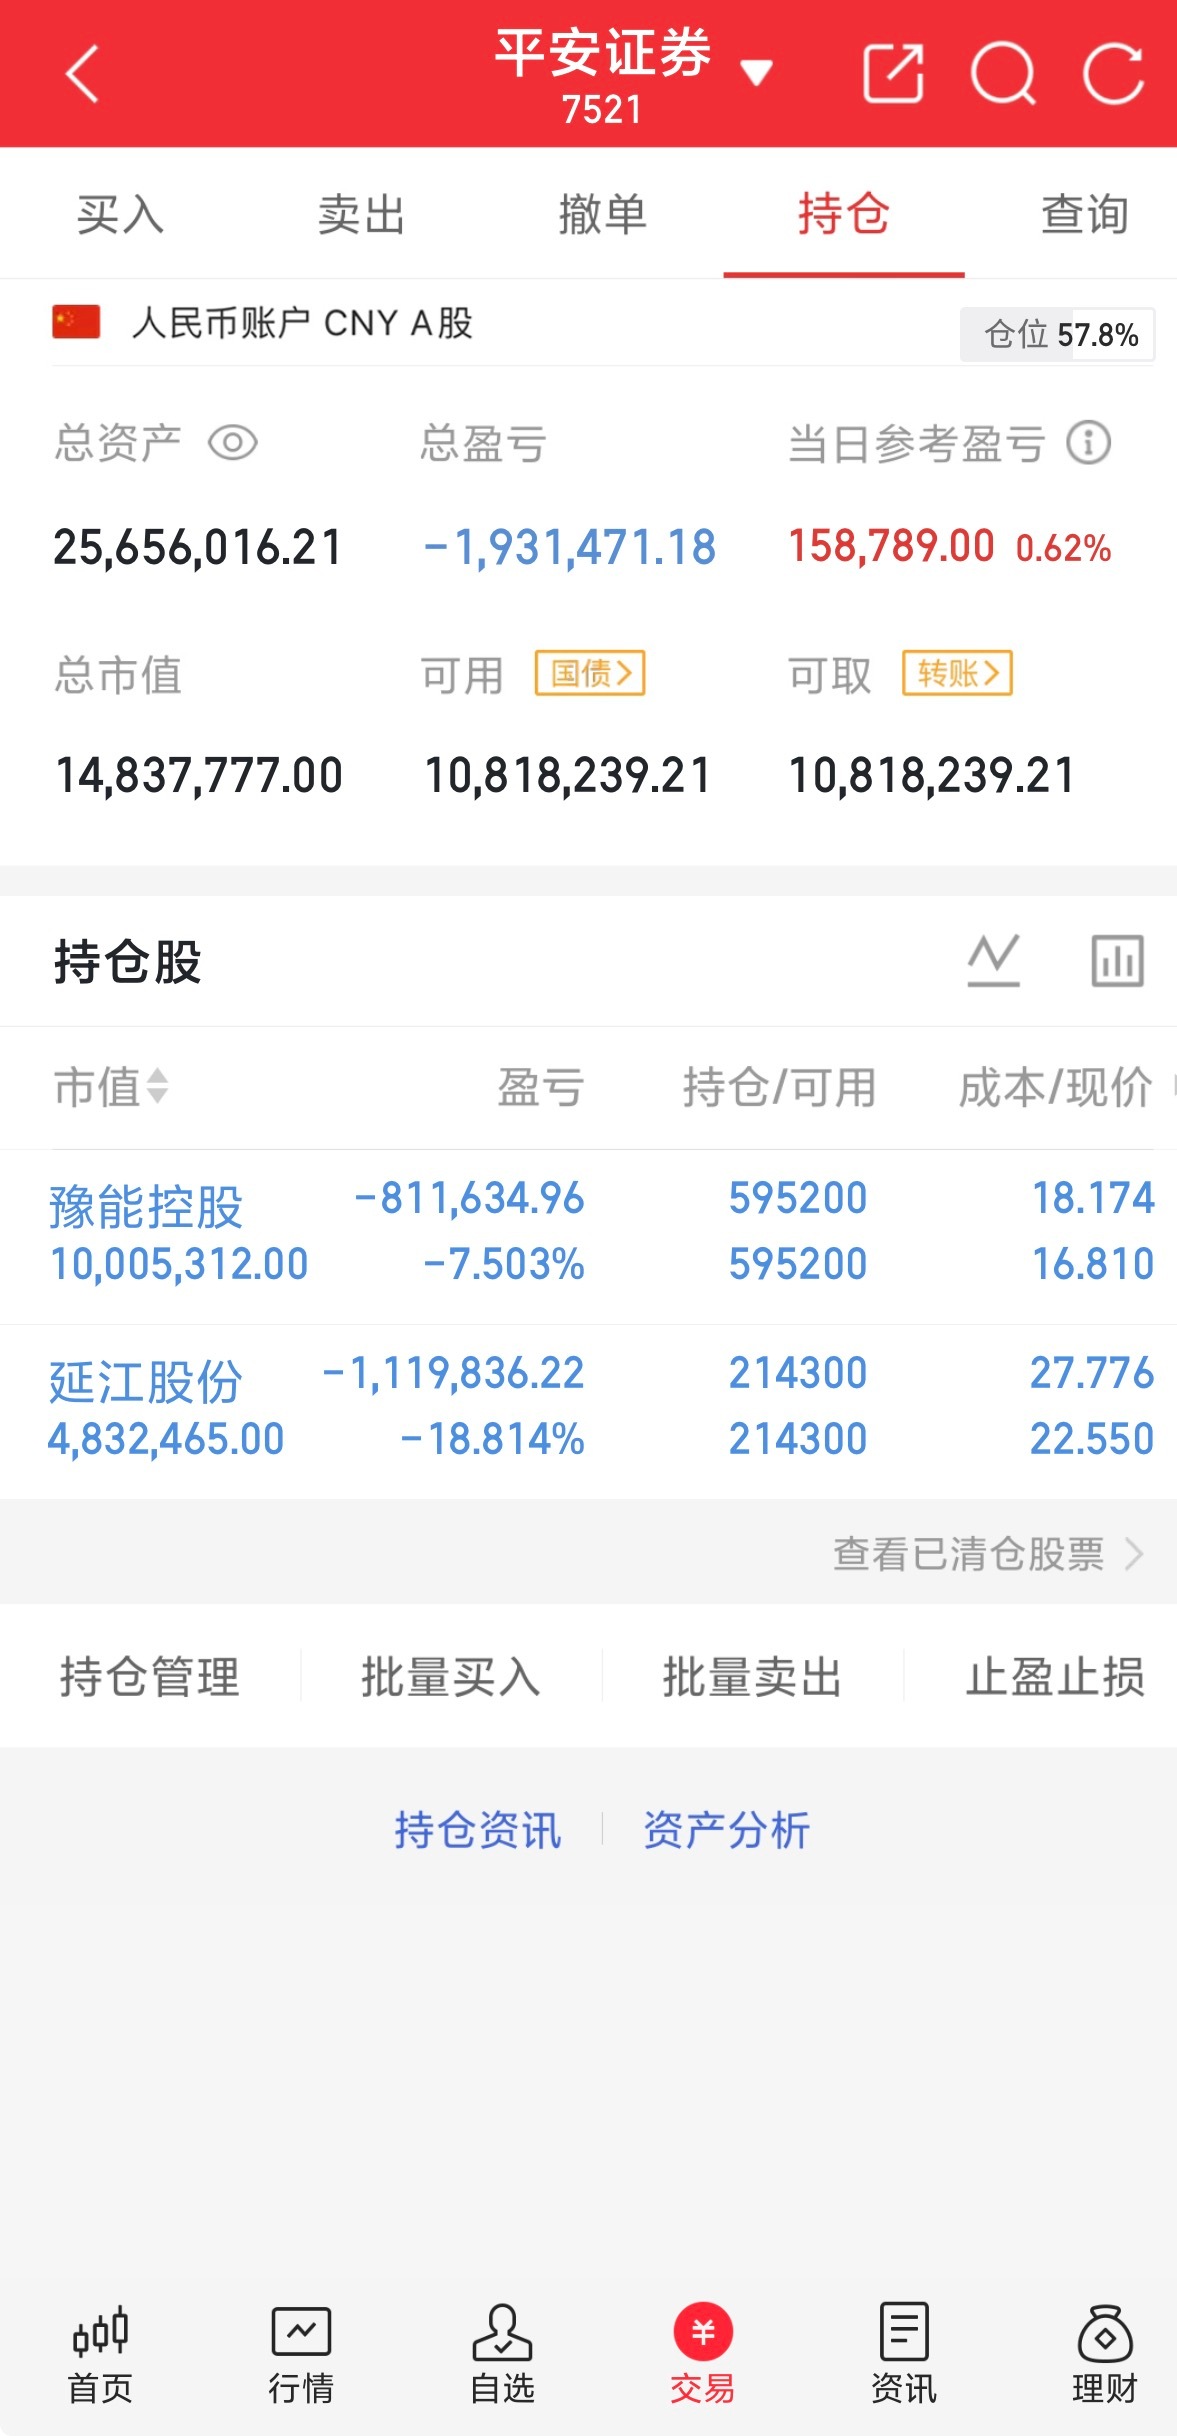This screenshot has width=1177, height=2436.
Task: Tap 延江股份 current price 22.550
Action: (x=1092, y=1439)
